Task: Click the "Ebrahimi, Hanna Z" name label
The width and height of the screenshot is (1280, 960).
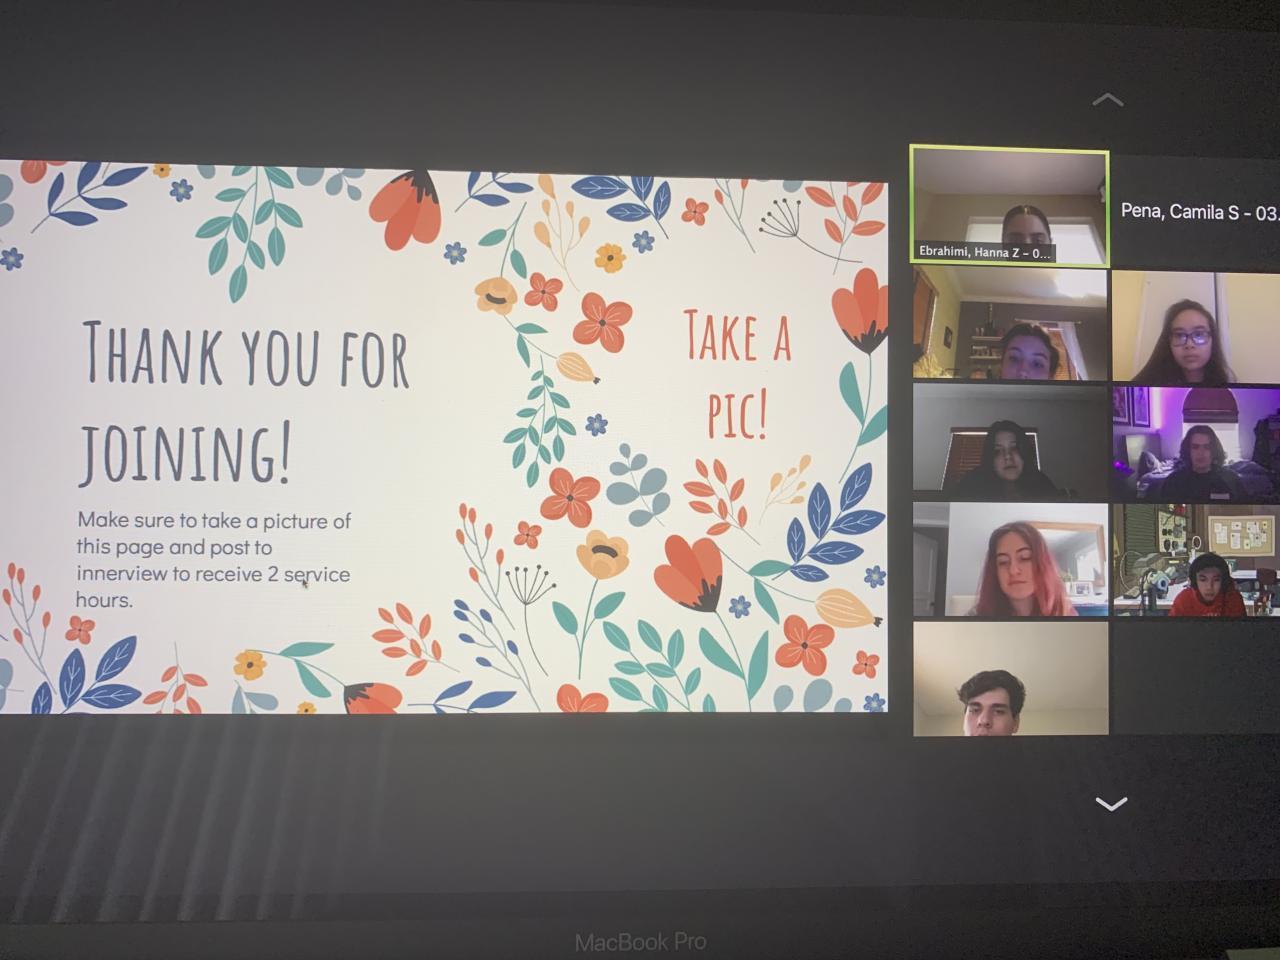Action: click(x=984, y=253)
